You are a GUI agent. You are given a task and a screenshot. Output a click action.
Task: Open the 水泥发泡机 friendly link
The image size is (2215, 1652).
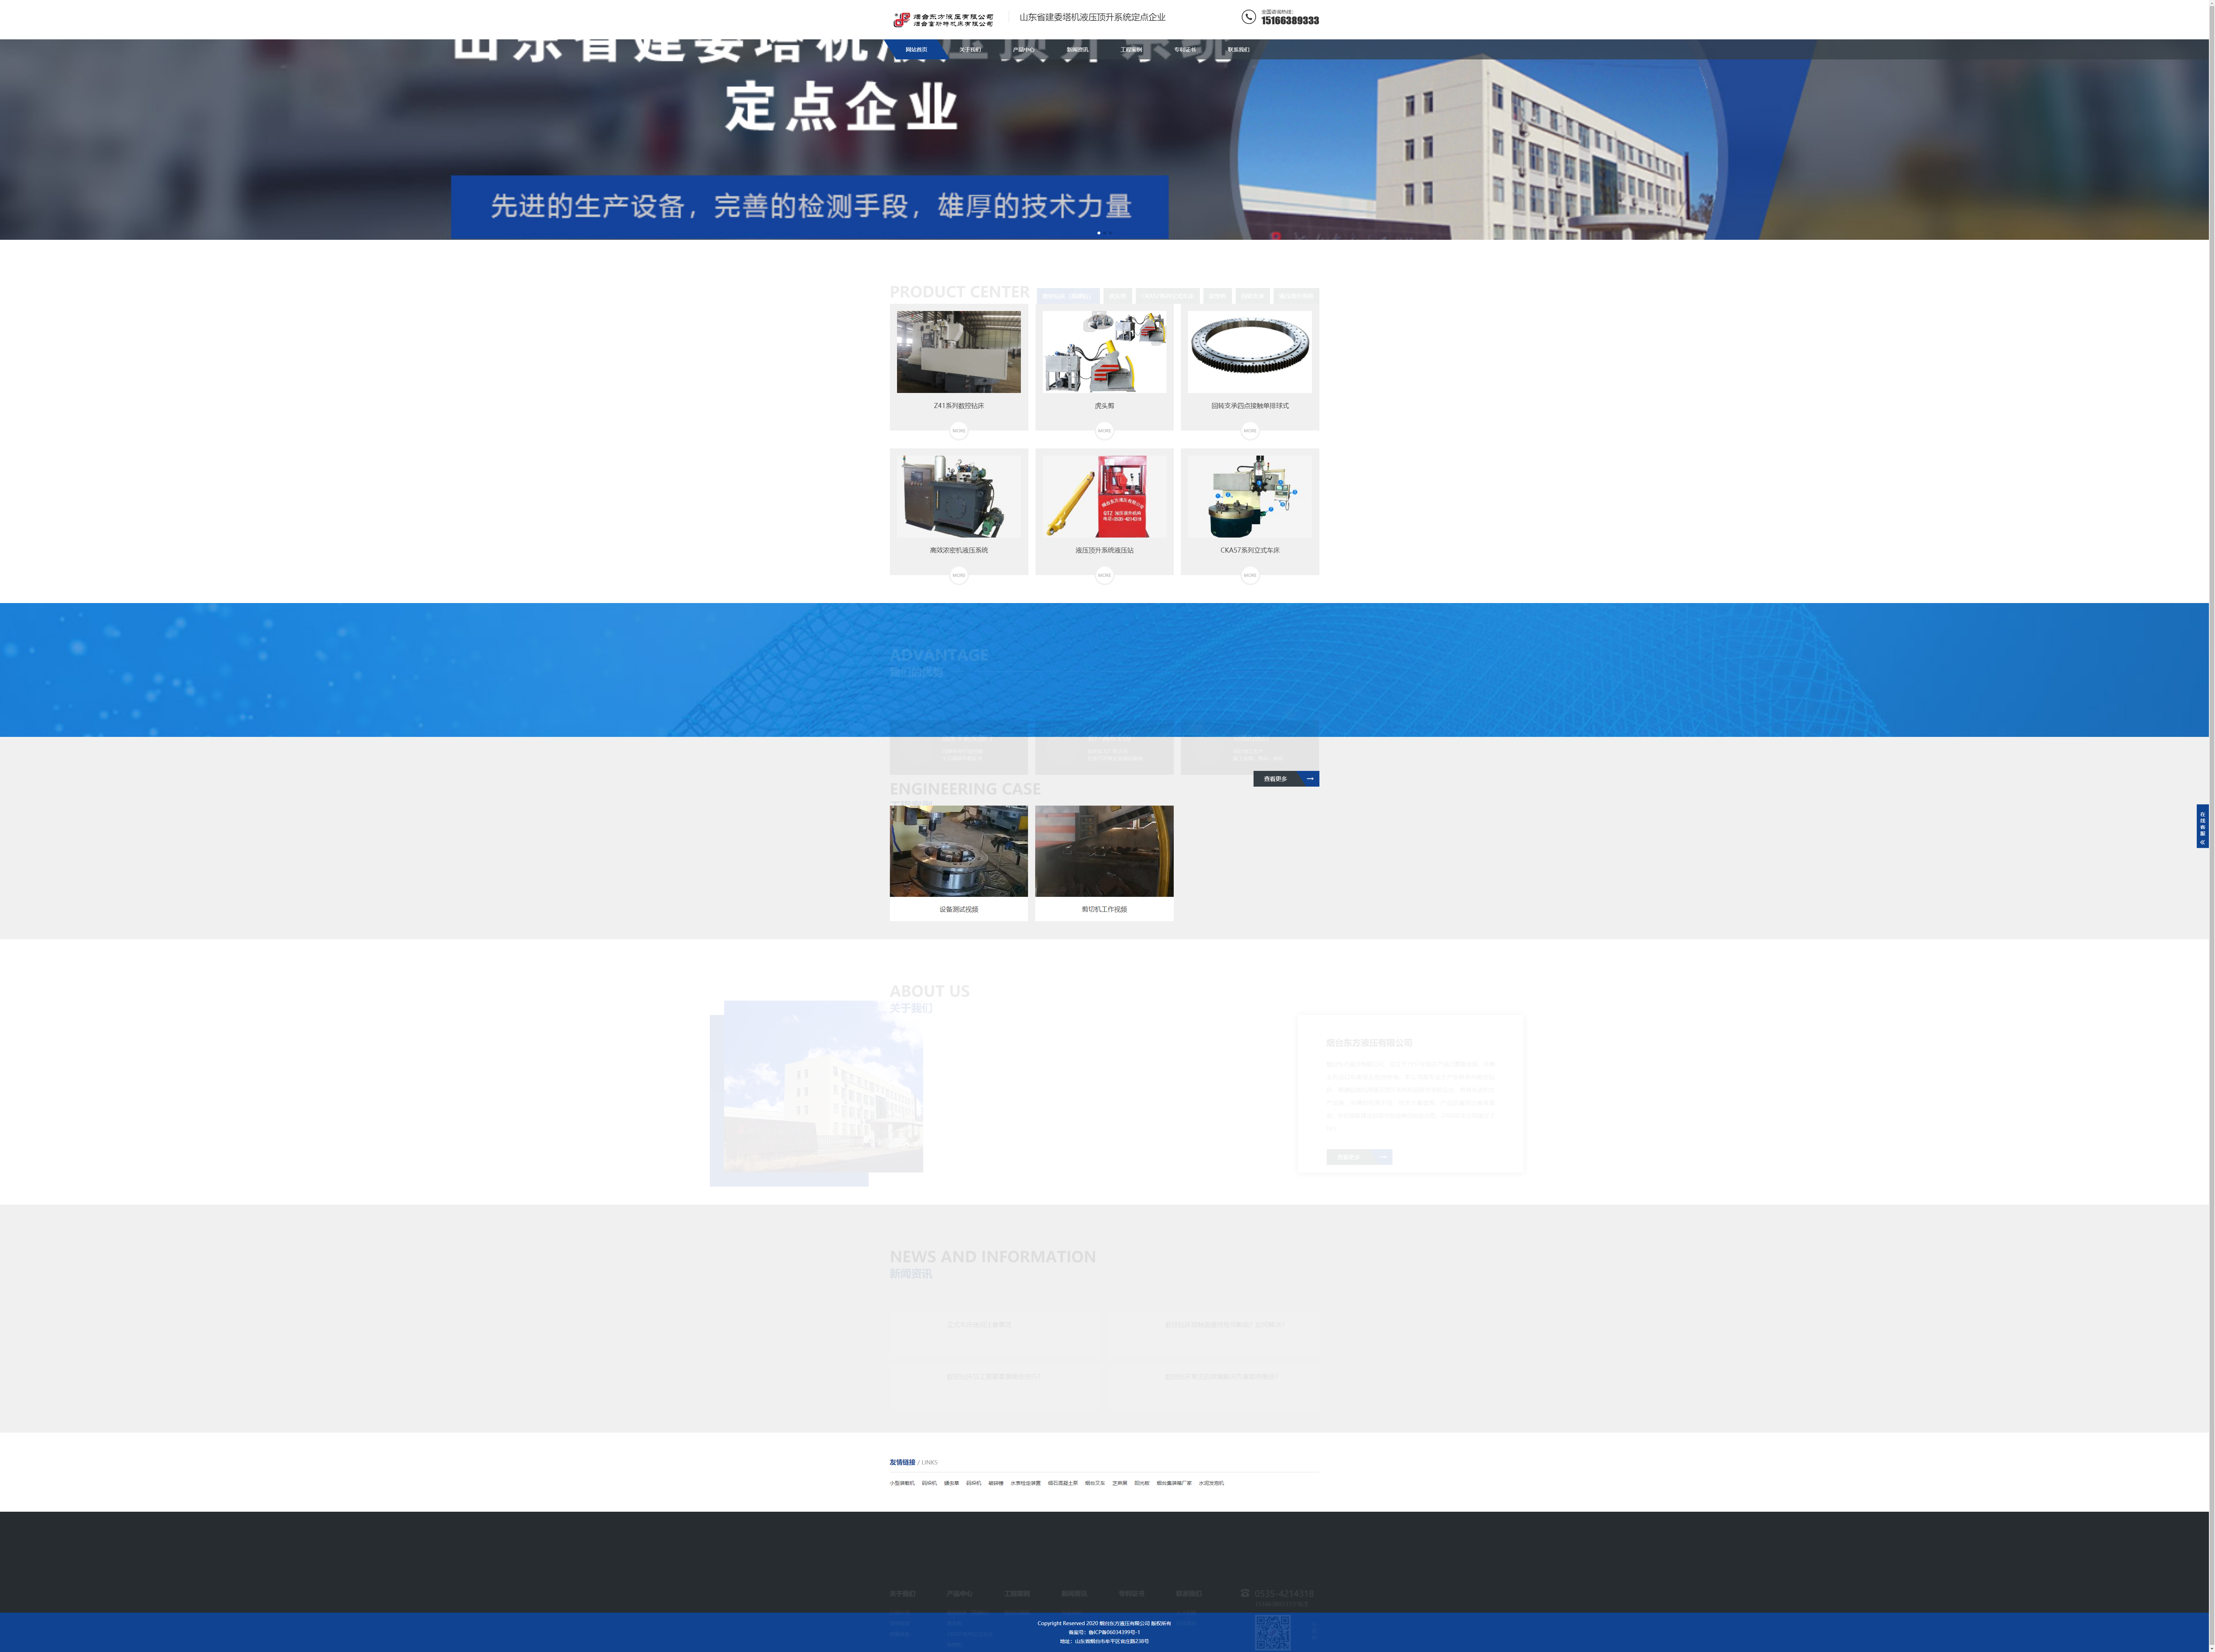click(x=1211, y=1483)
